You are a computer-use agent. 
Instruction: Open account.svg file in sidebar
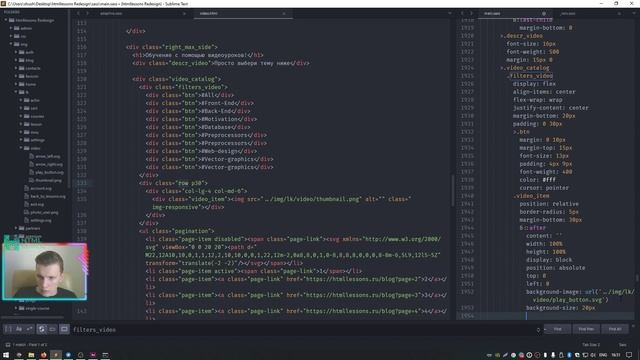click(41, 188)
